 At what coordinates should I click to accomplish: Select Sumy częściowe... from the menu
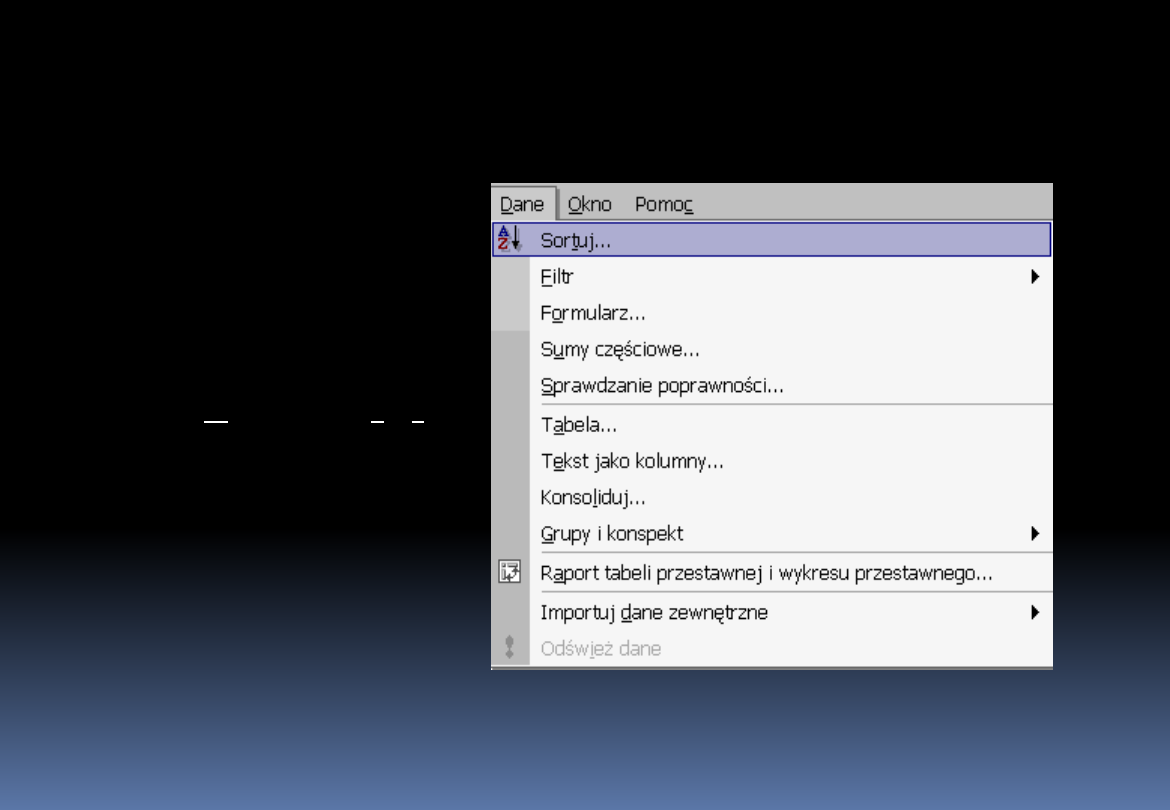coord(619,350)
